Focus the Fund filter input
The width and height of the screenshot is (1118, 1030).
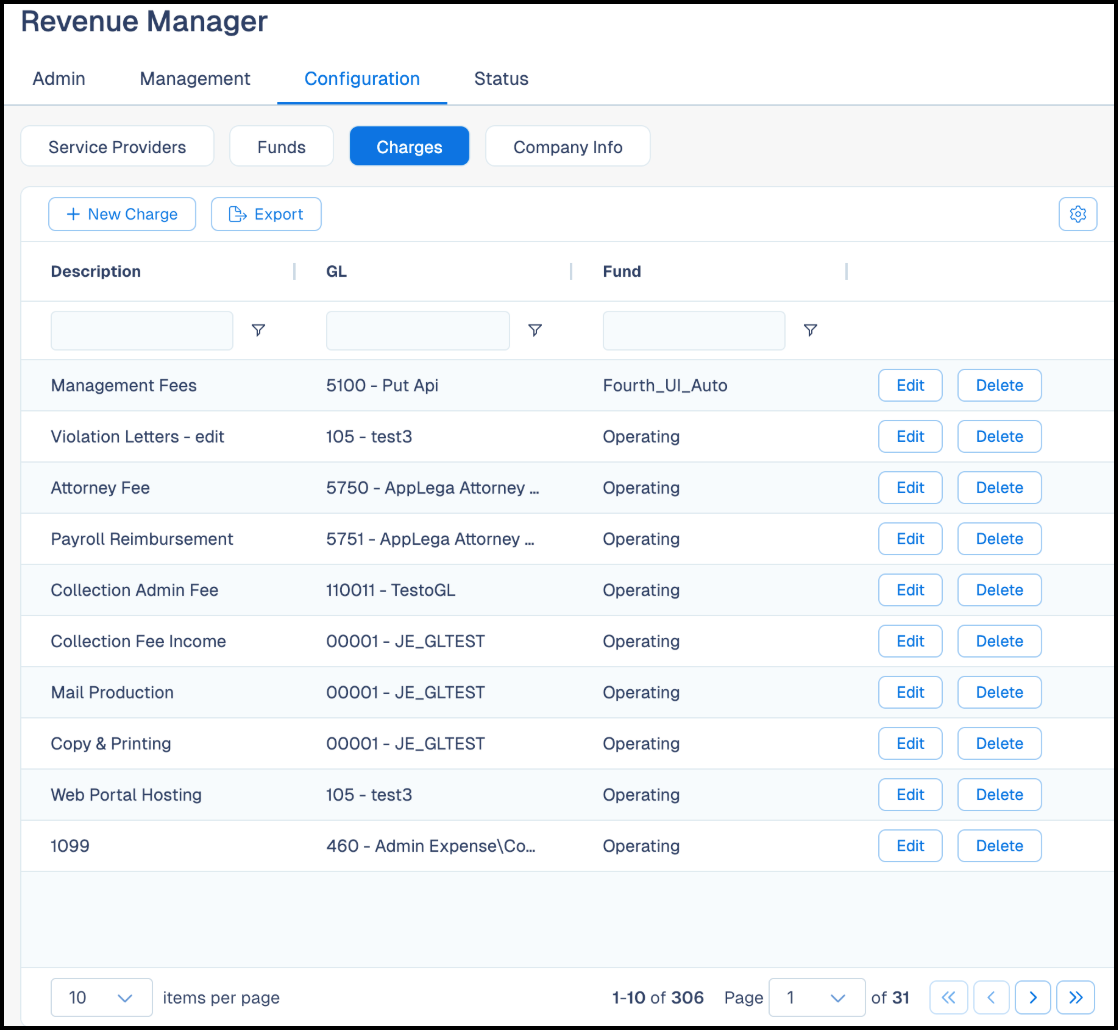click(x=694, y=330)
